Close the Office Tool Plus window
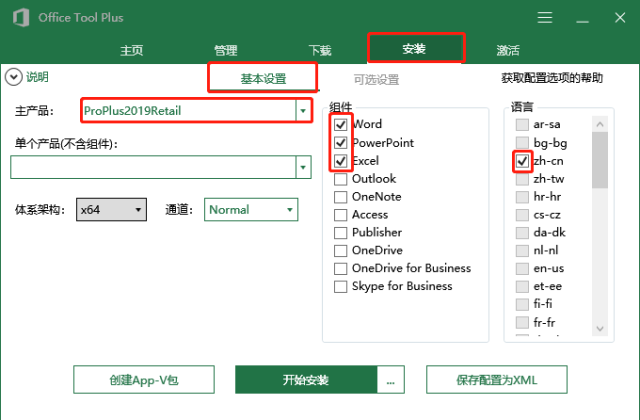The height and width of the screenshot is (420, 640). (x=620, y=18)
